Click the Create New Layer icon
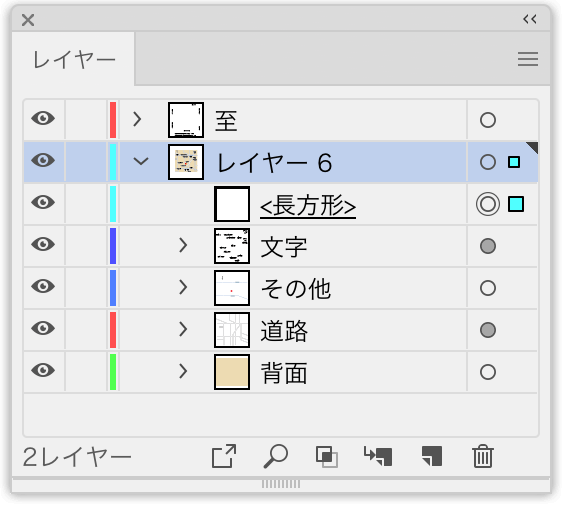The height and width of the screenshot is (508, 562). pos(432,456)
